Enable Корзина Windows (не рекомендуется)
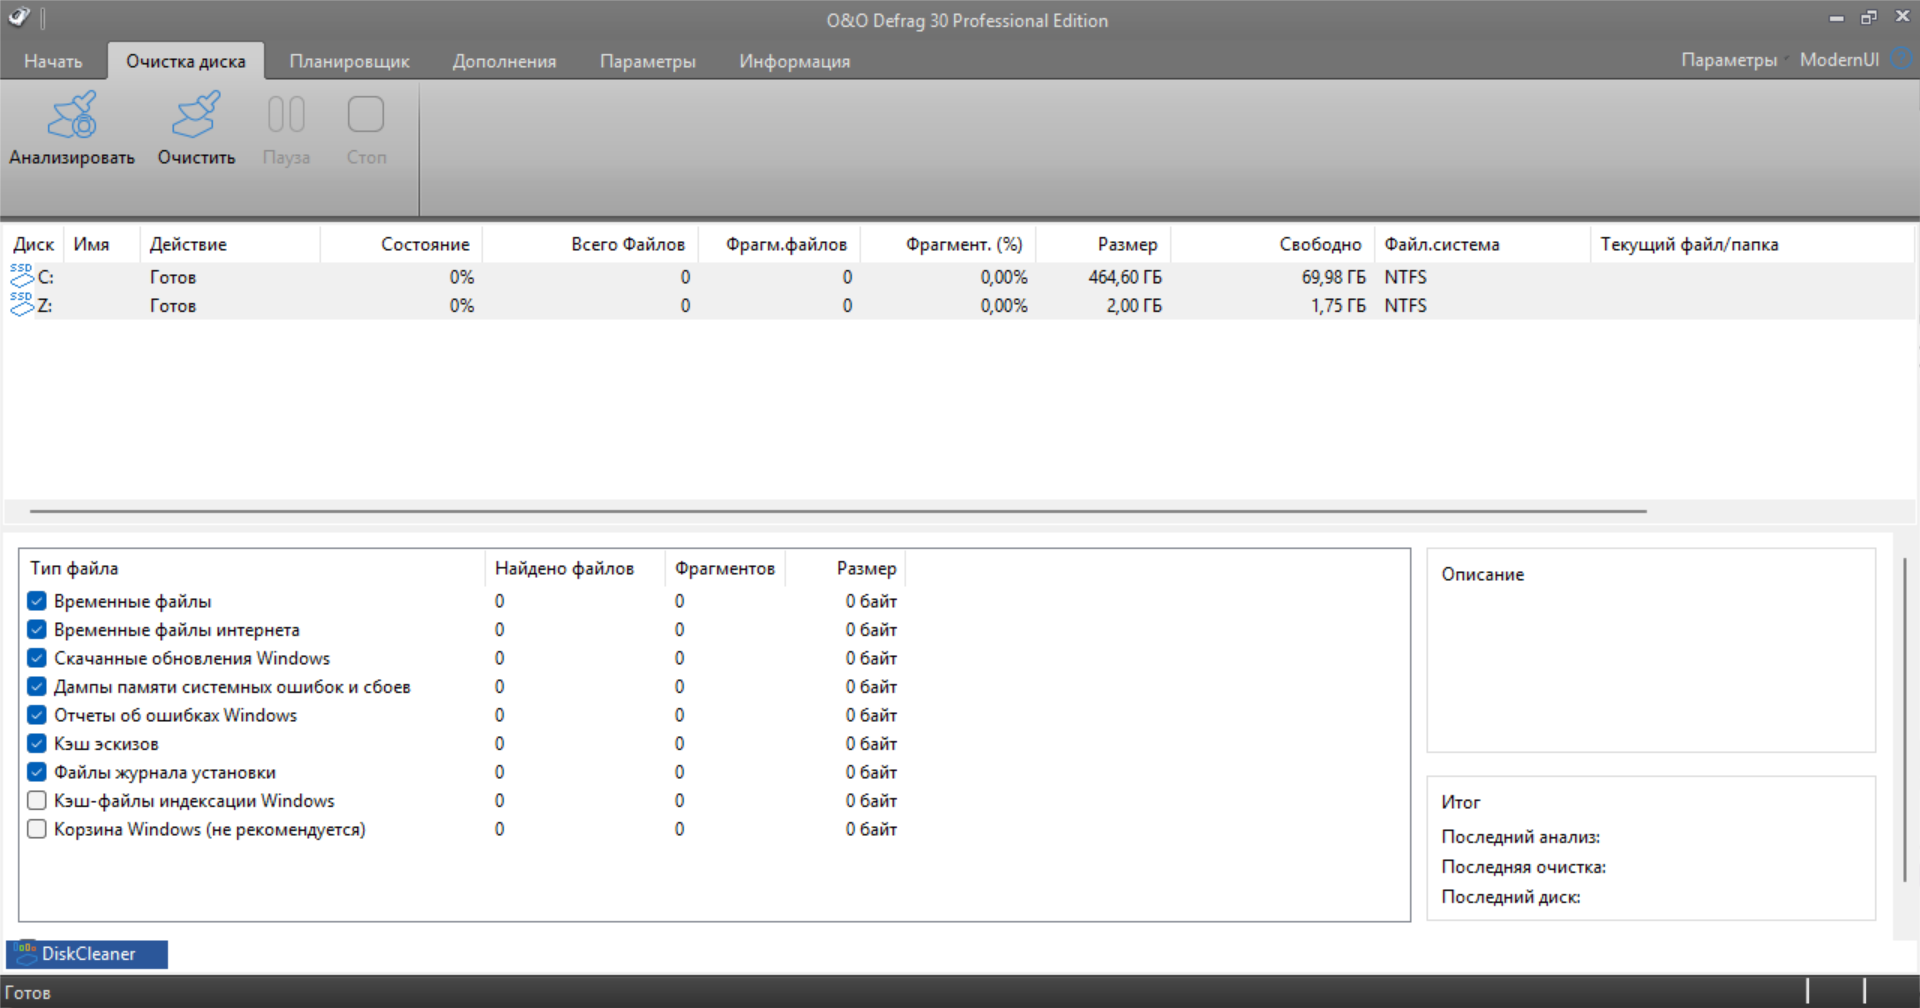 pos(37,829)
